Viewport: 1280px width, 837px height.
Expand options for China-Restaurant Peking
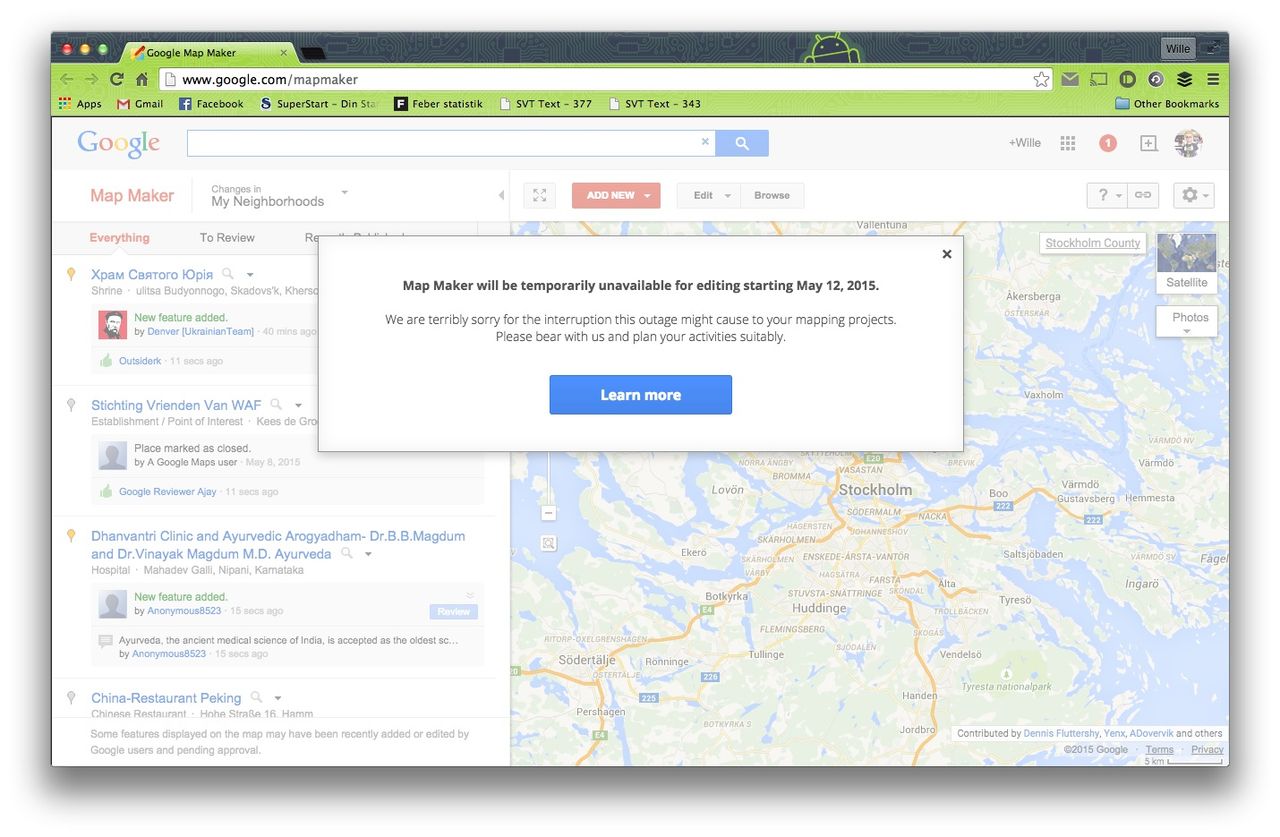coord(278,698)
